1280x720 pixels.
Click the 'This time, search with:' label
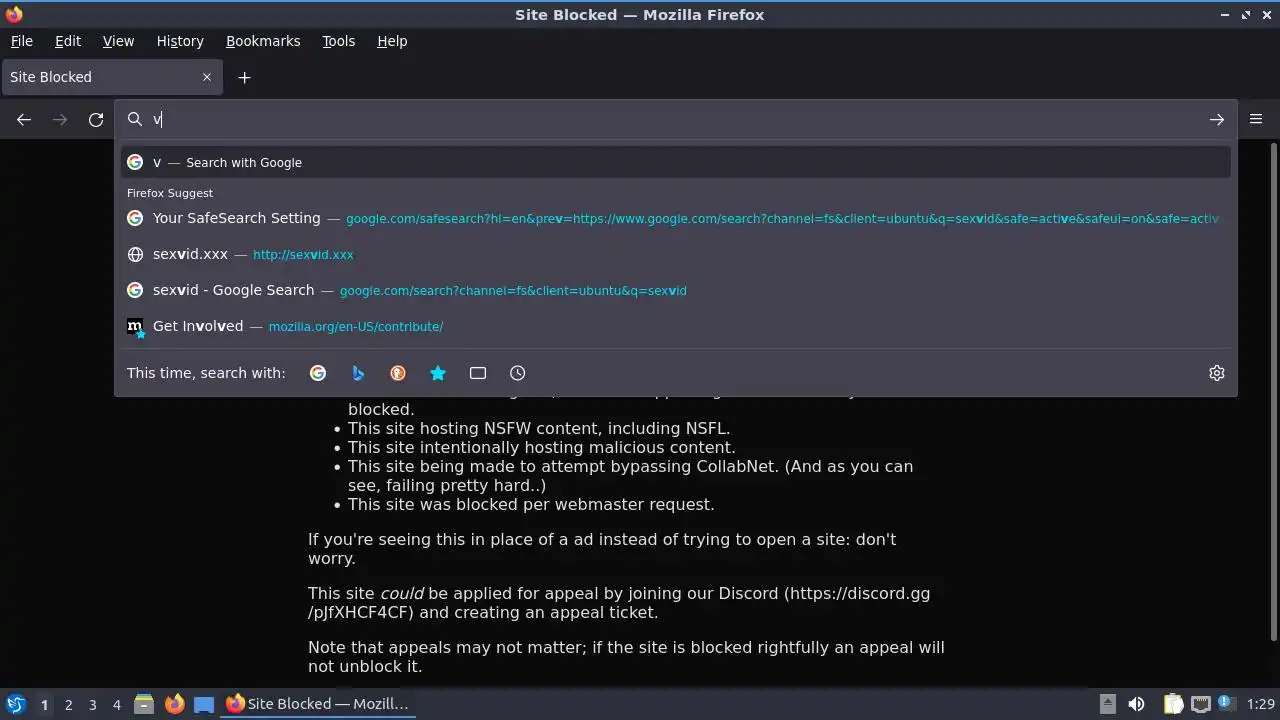click(206, 373)
